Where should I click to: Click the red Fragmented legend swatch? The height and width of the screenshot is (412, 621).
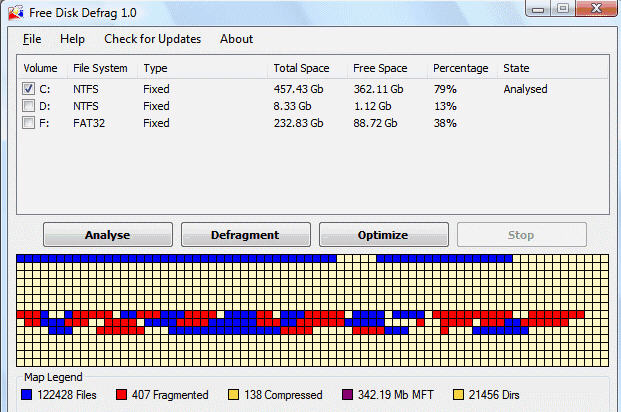(123, 395)
